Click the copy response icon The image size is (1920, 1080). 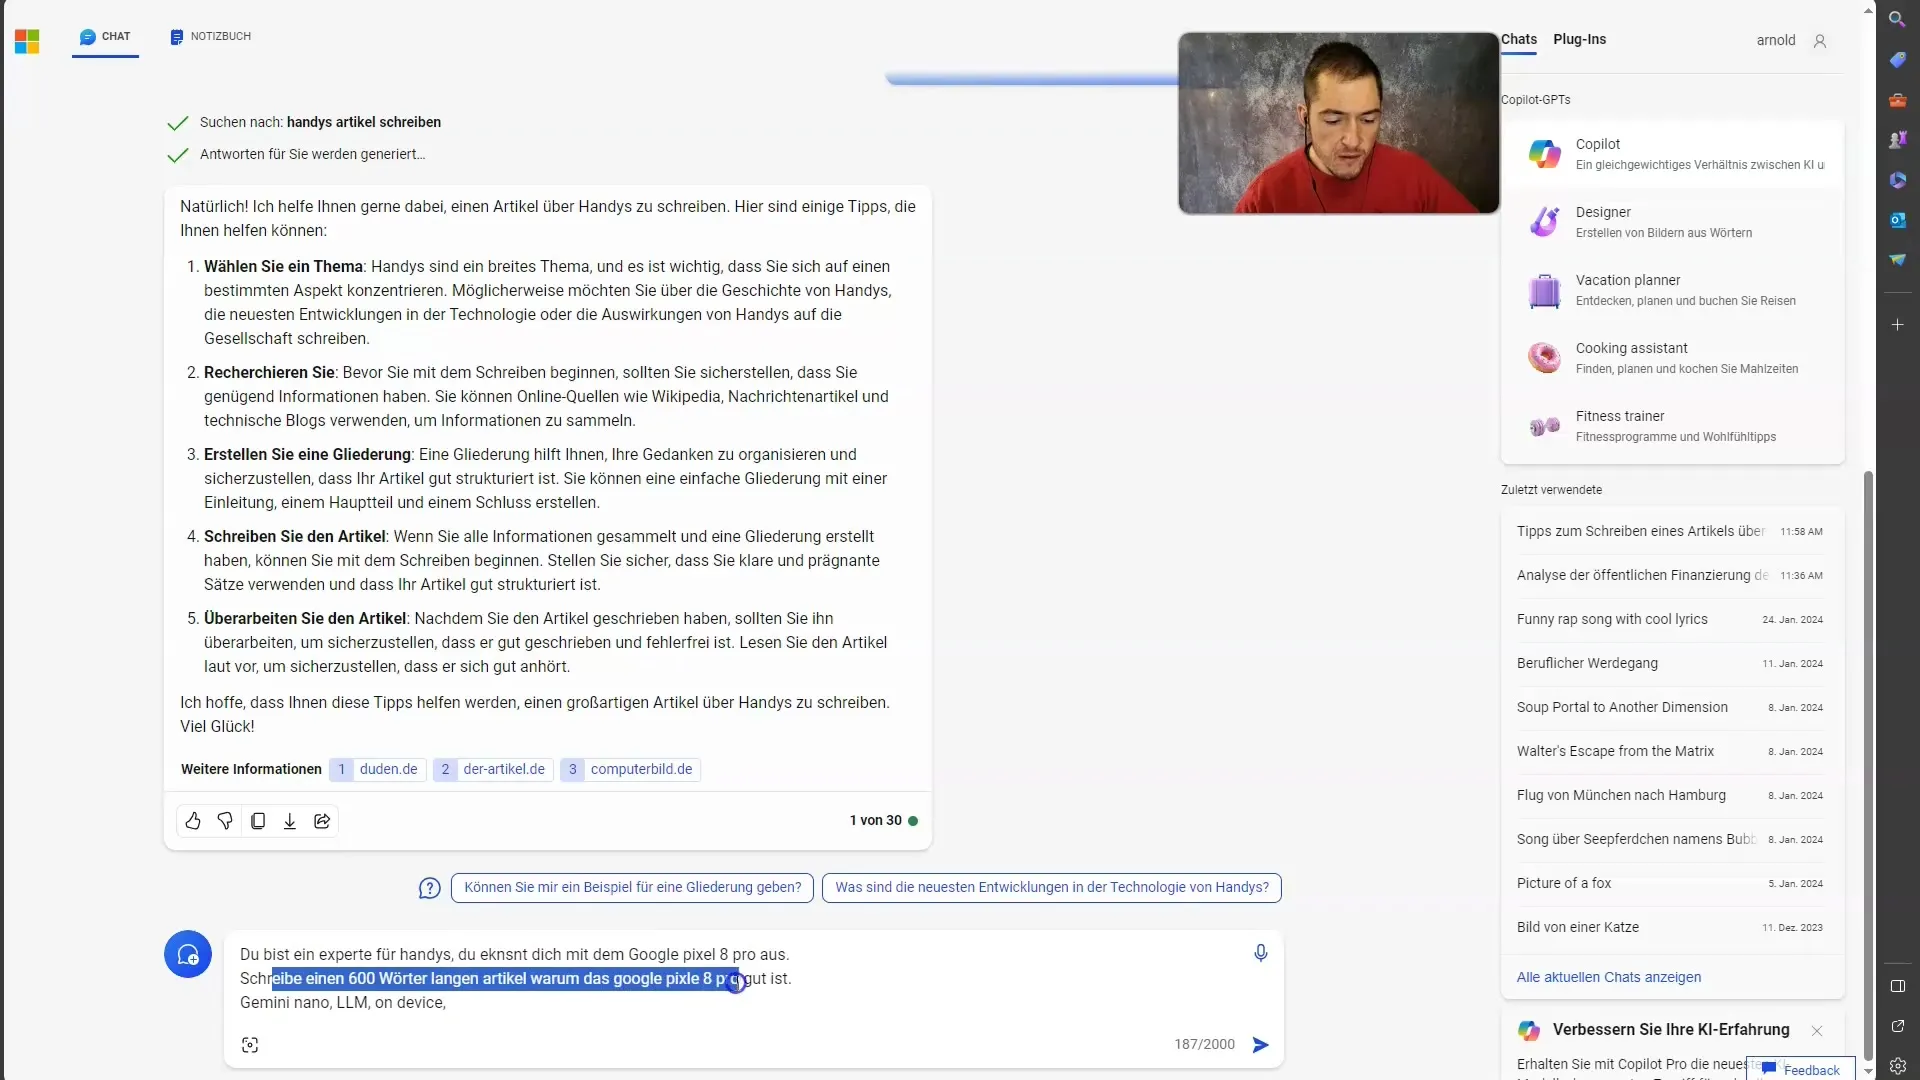pyautogui.click(x=257, y=820)
